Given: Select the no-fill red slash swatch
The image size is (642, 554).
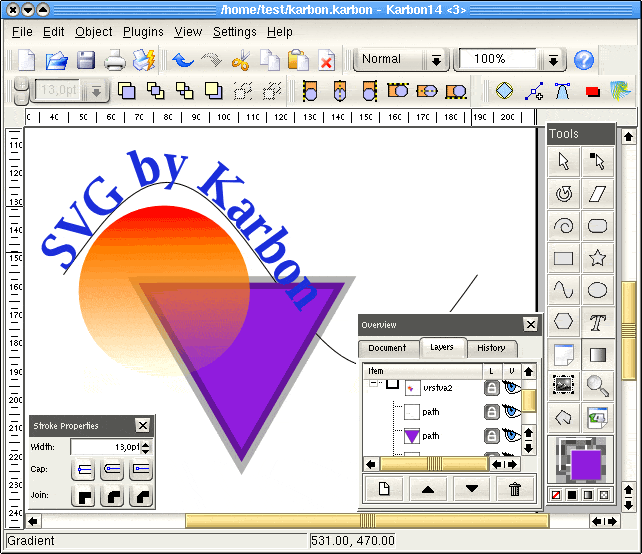Looking at the screenshot, I should point(556,495).
